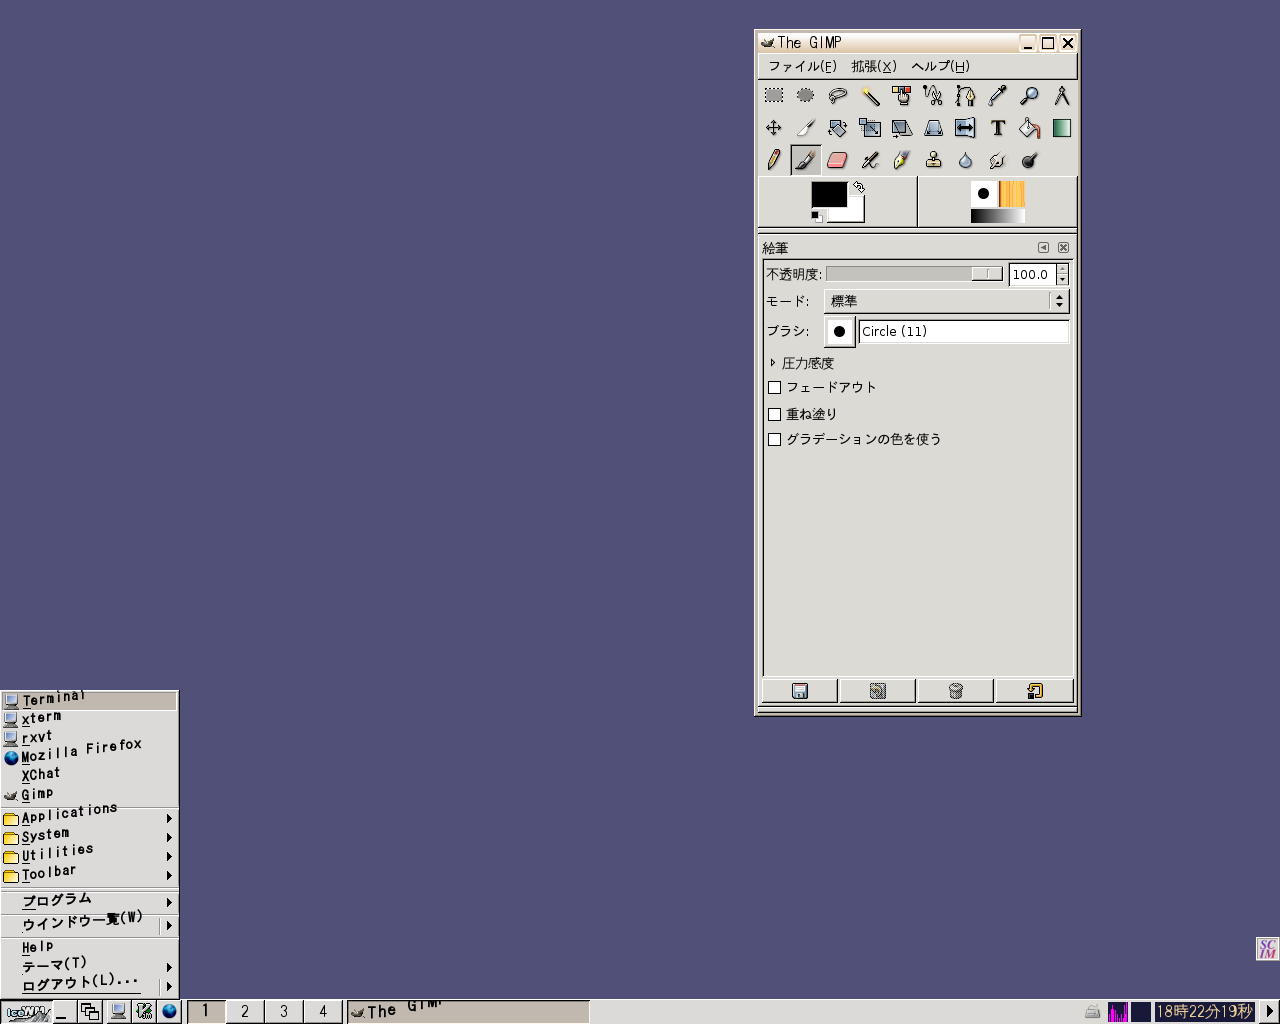This screenshot has height=1024, width=1280.
Task: Open the 拡張(X) menu in GIMP
Action: click(874, 66)
